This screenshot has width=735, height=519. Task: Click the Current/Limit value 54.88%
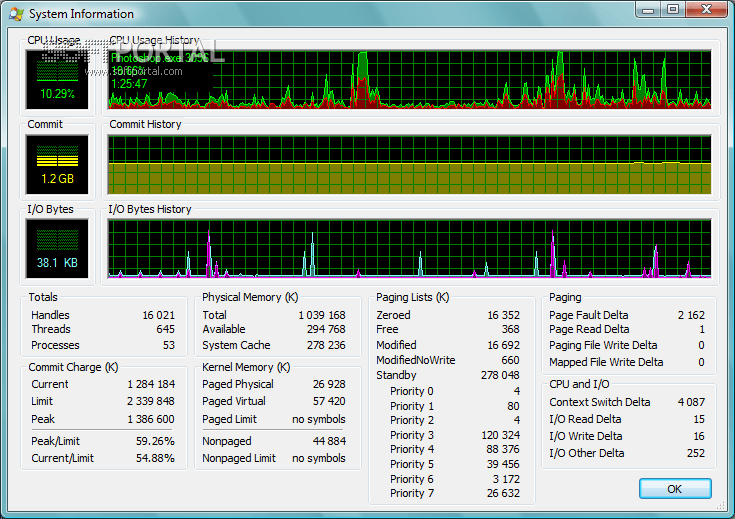coord(155,458)
